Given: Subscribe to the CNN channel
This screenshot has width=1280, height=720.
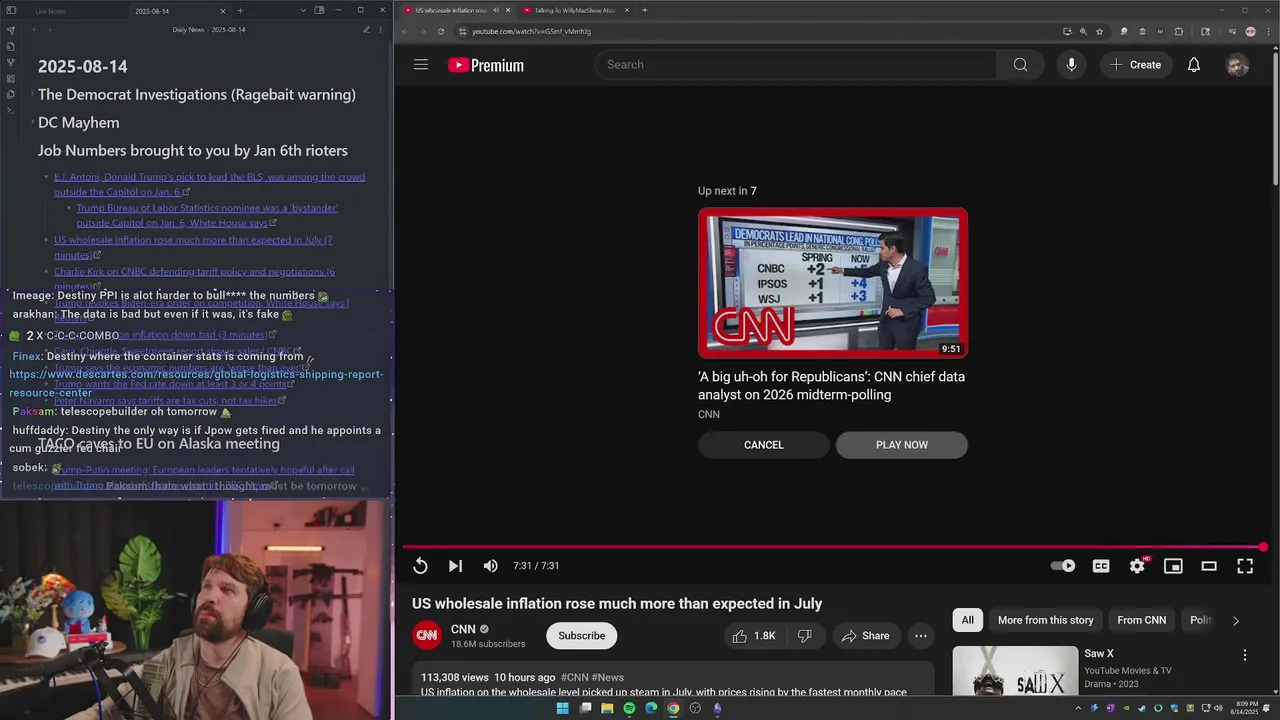Looking at the screenshot, I should click(581, 636).
